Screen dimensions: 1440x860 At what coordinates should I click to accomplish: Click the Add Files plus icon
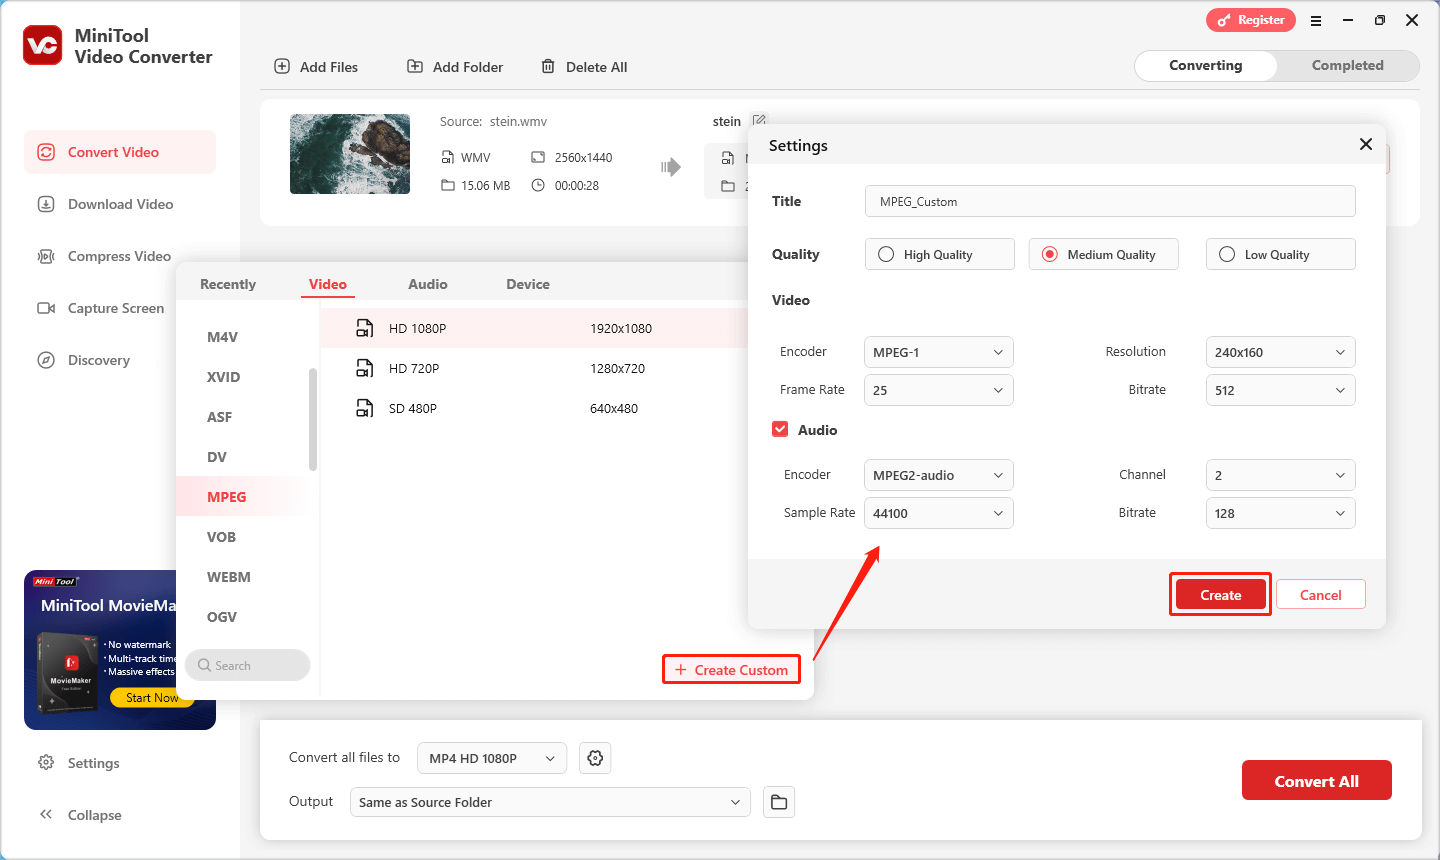point(282,66)
